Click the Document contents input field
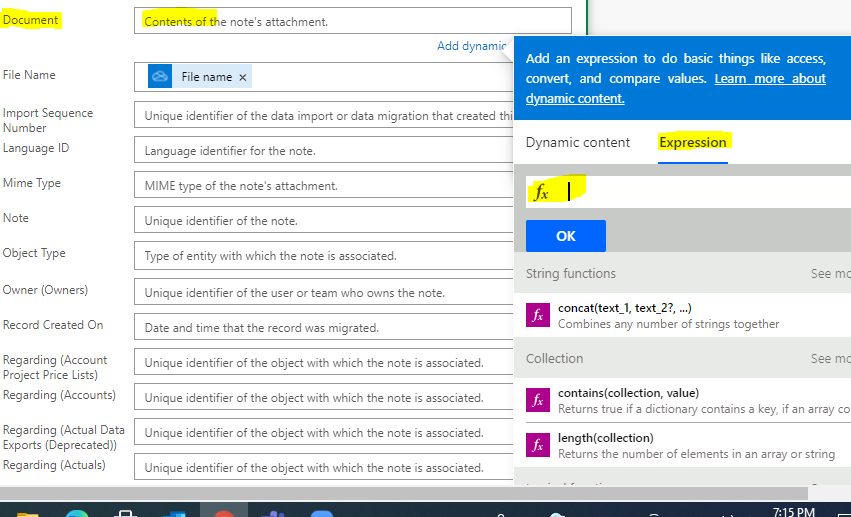 tap(353, 21)
